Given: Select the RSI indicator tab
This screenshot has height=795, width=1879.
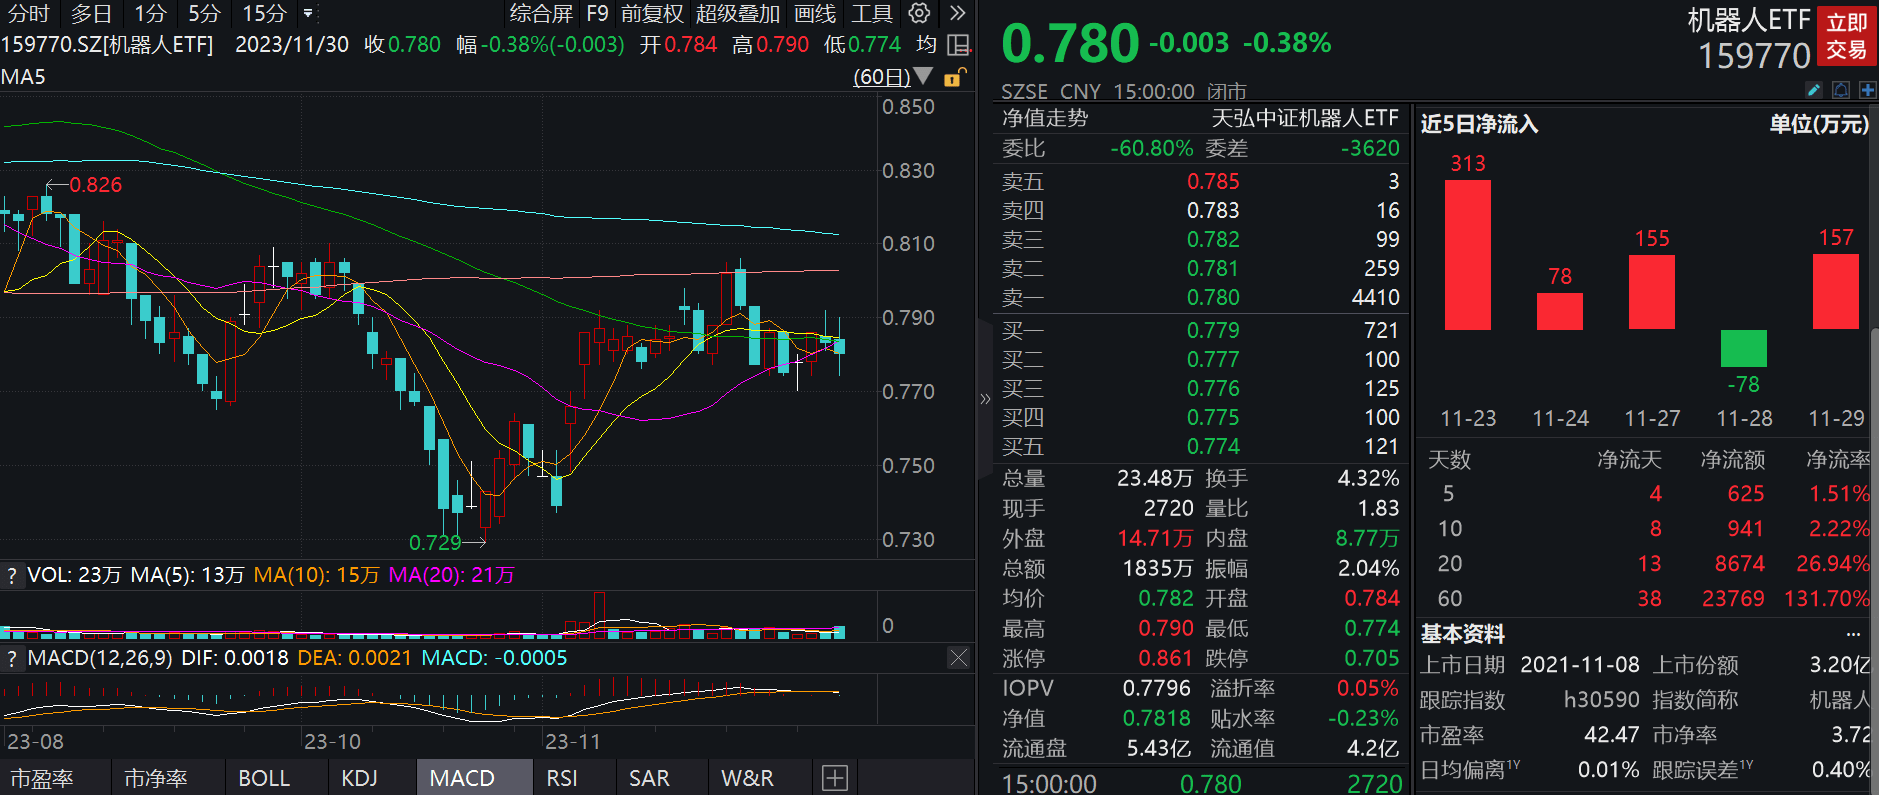Looking at the screenshot, I should pos(562,778).
